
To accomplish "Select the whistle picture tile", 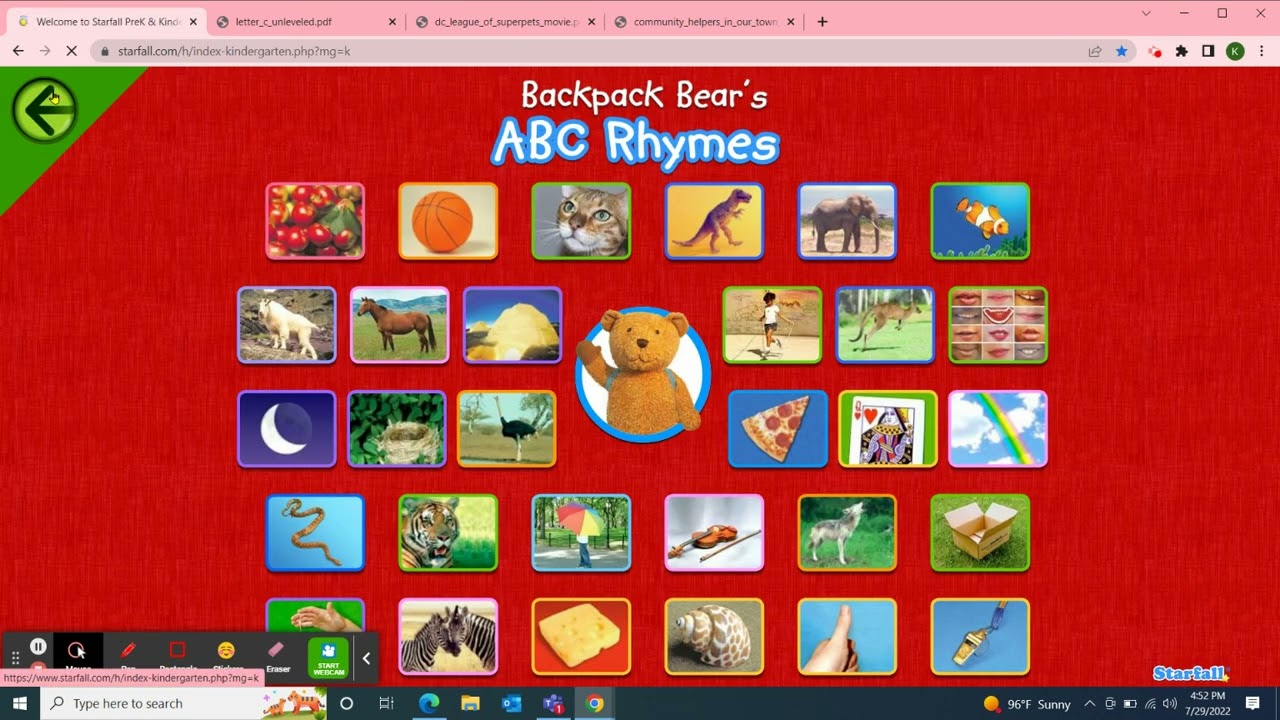I will click(980, 637).
